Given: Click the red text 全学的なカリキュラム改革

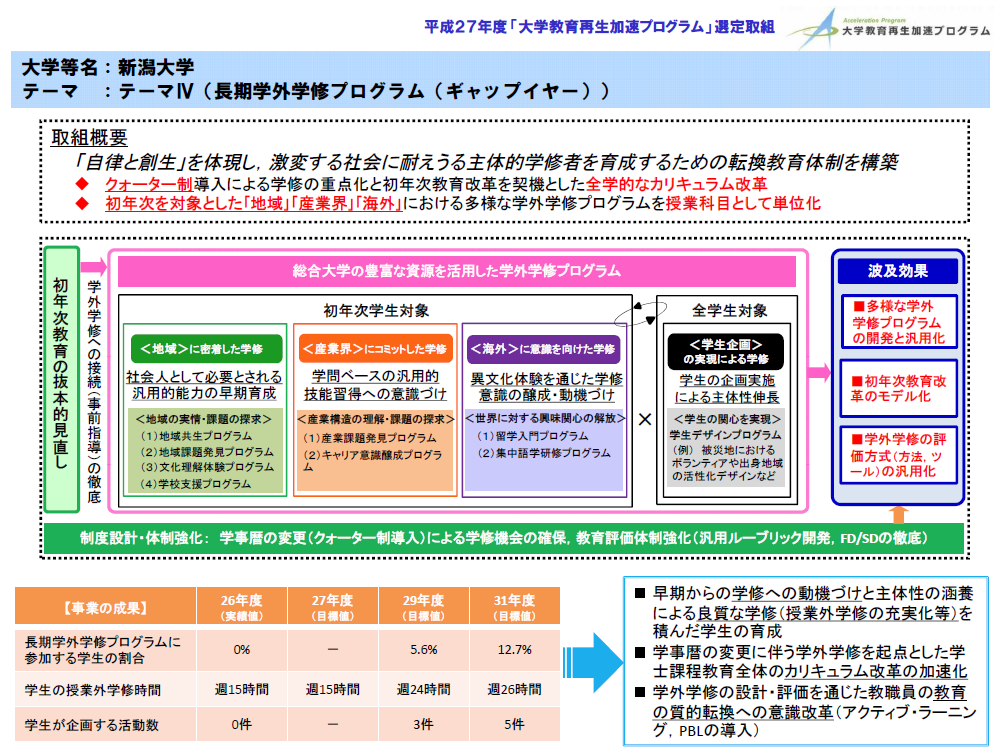Looking at the screenshot, I should (676, 184).
